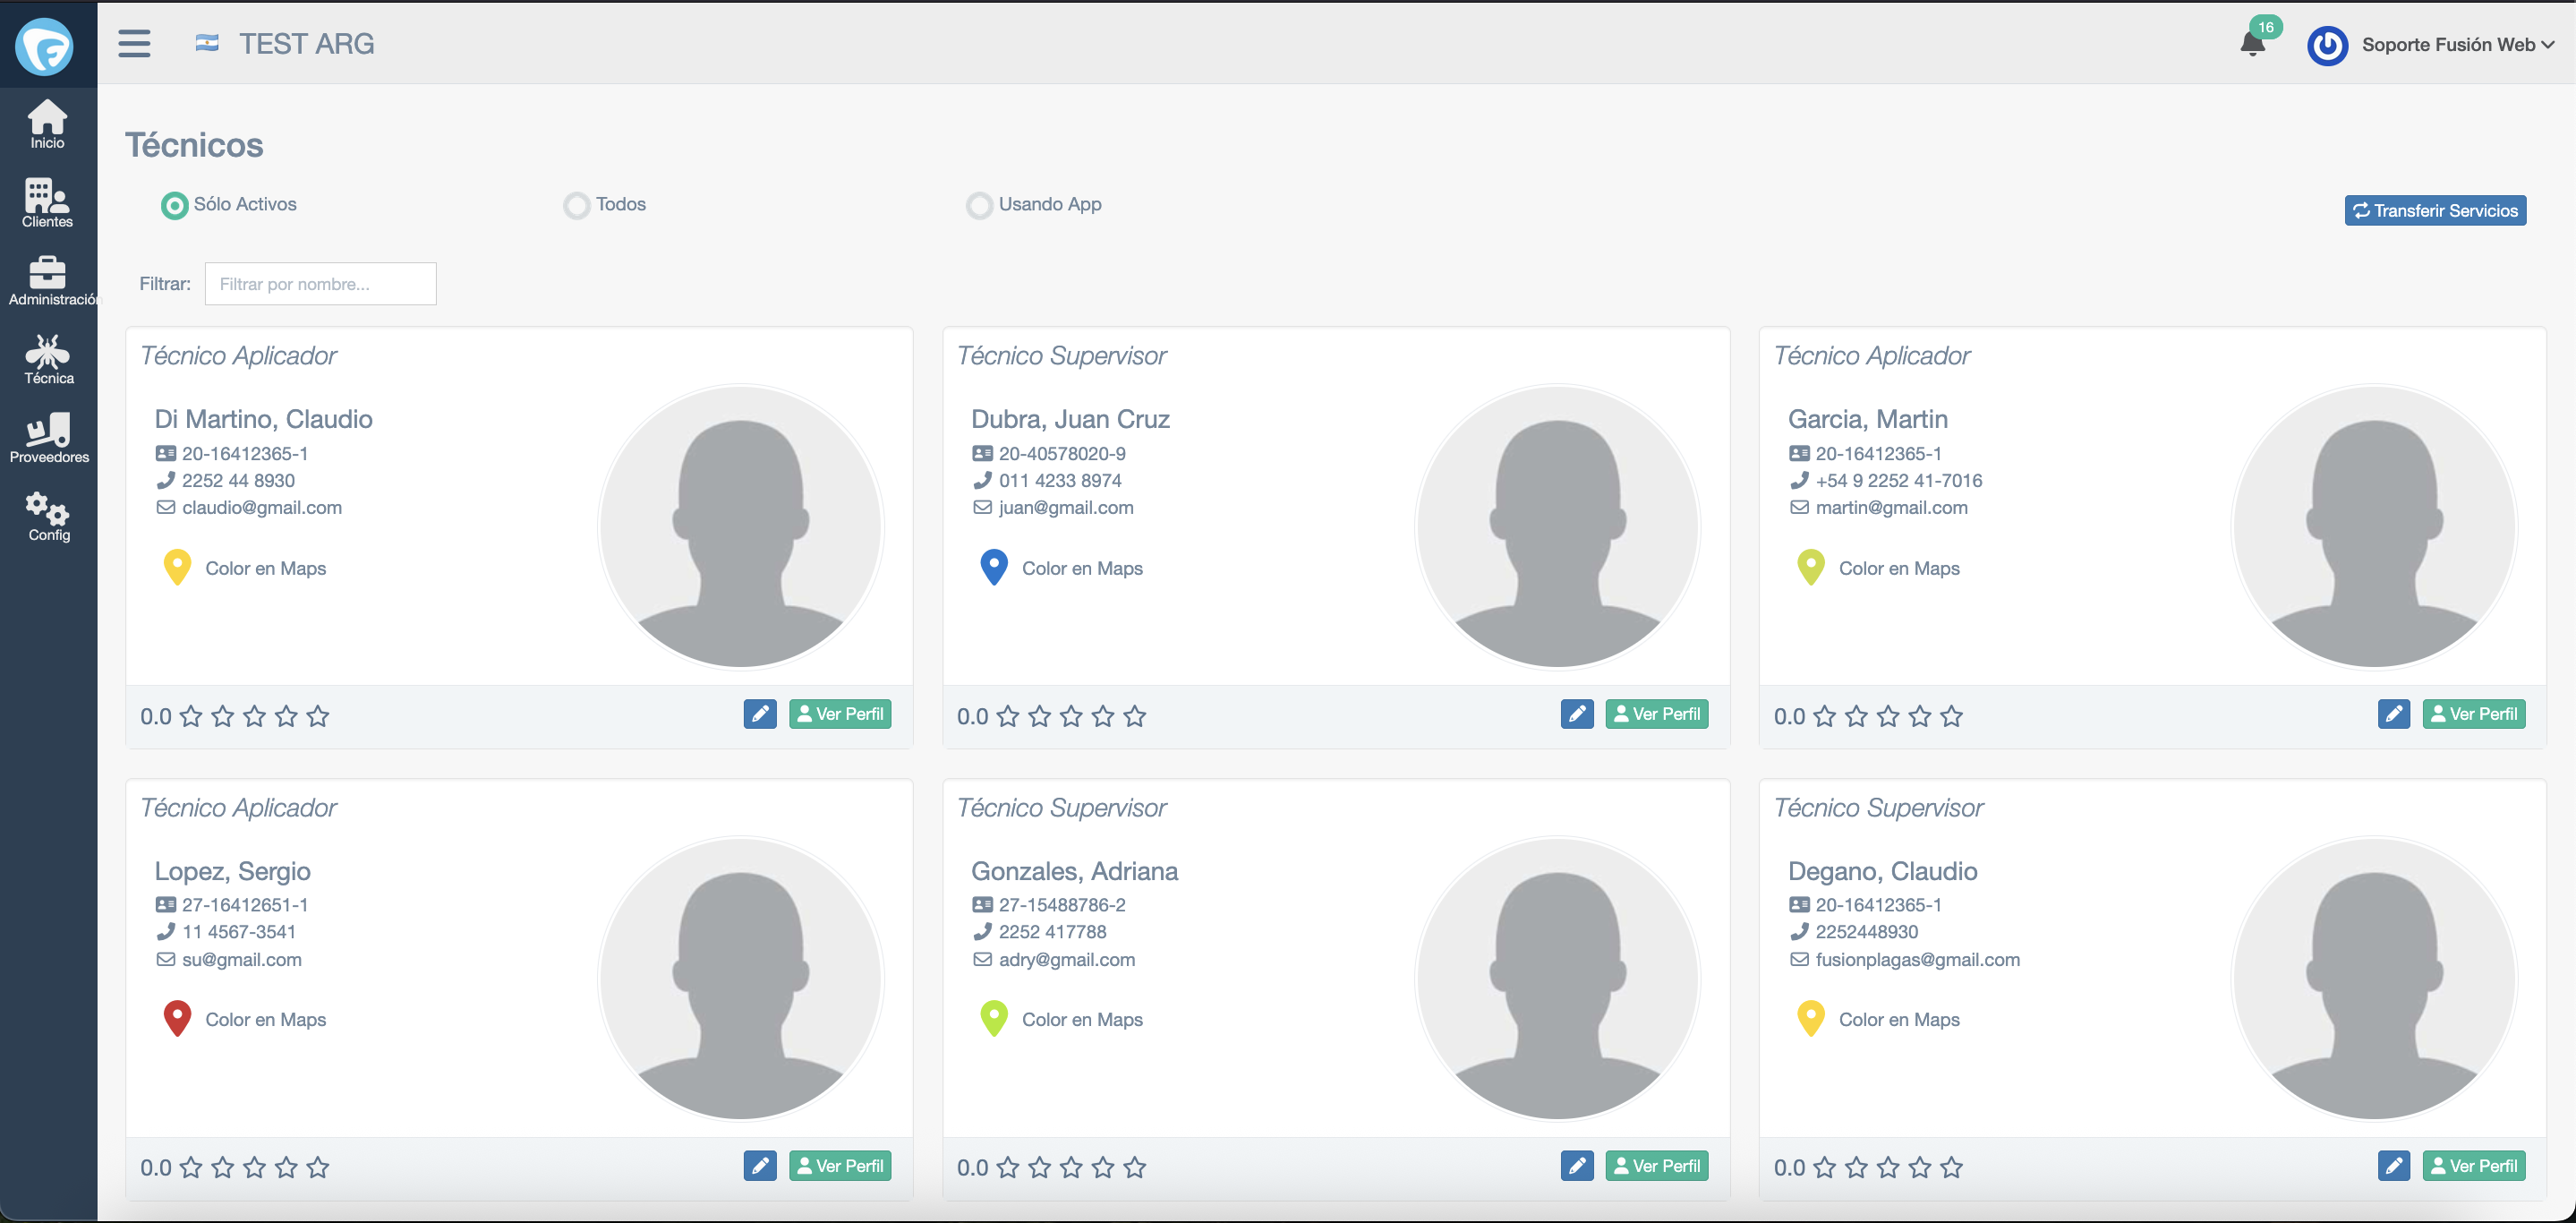Click yellow map pin for Degano, Claudio
The image size is (2576, 1223).
click(x=1811, y=1019)
